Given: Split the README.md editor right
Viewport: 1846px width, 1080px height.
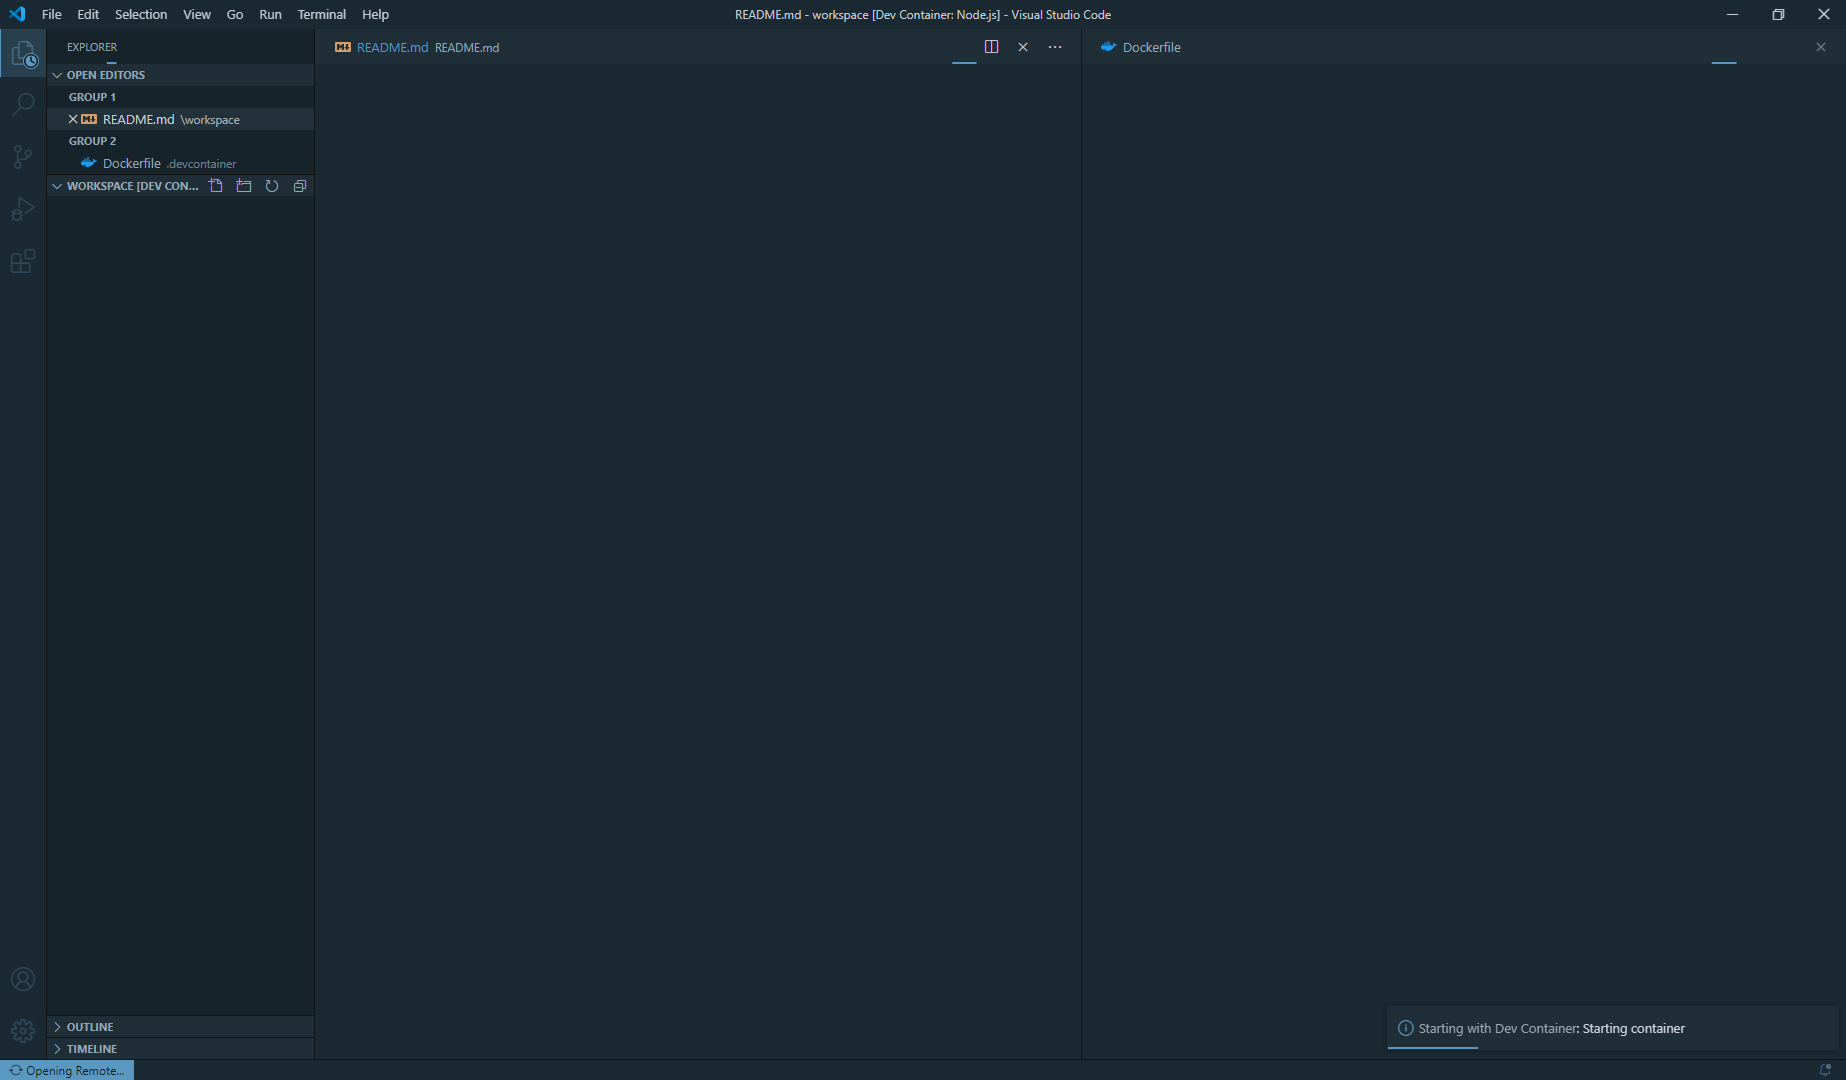Looking at the screenshot, I should pyautogui.click(x=991, y=47).
